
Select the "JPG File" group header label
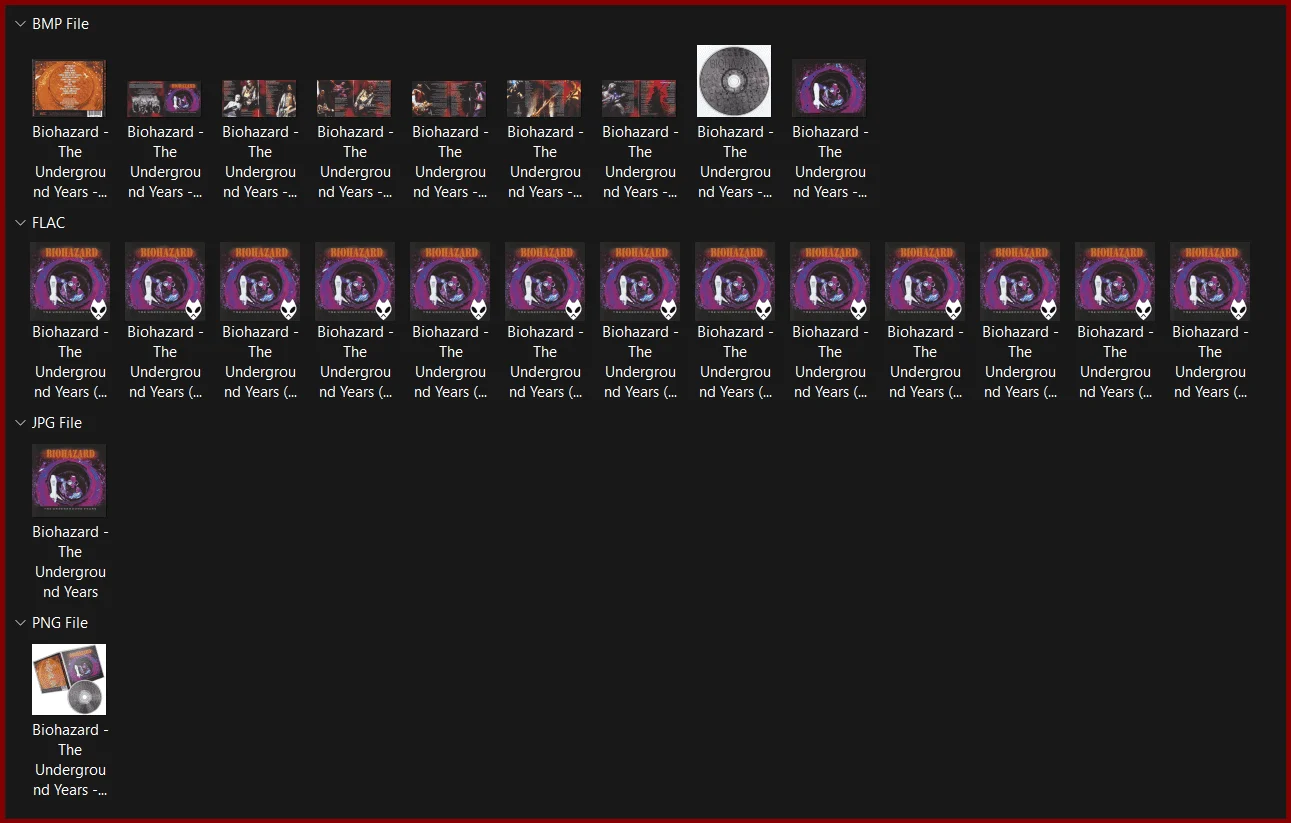click(57, 423)
